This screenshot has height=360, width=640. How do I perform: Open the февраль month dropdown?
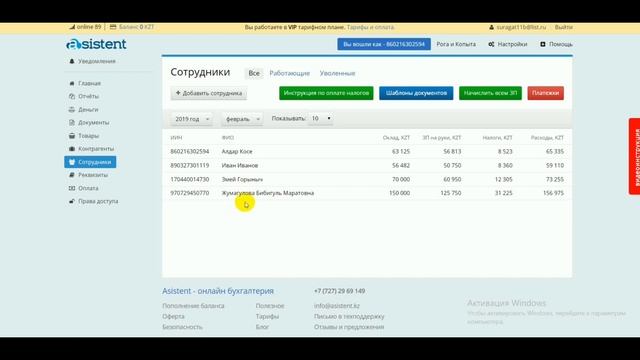[242, 119]
